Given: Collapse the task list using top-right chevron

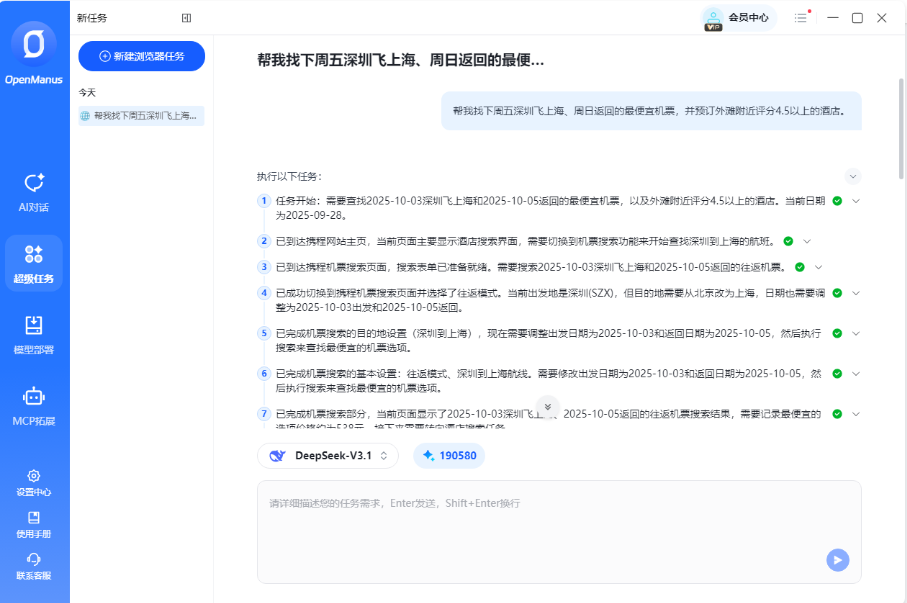Looking at the screenshot, I should [x=852, y=175].
